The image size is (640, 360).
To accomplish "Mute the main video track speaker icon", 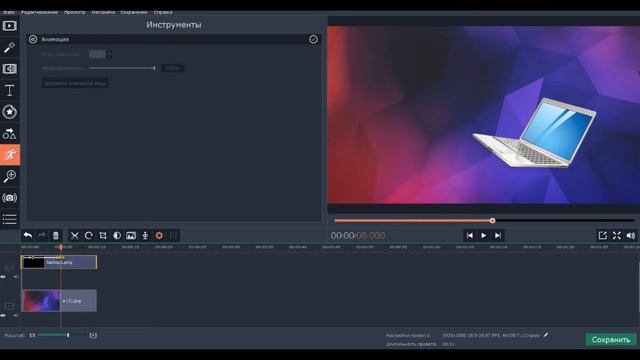I will pyautogui.click(x=16, y=315).
